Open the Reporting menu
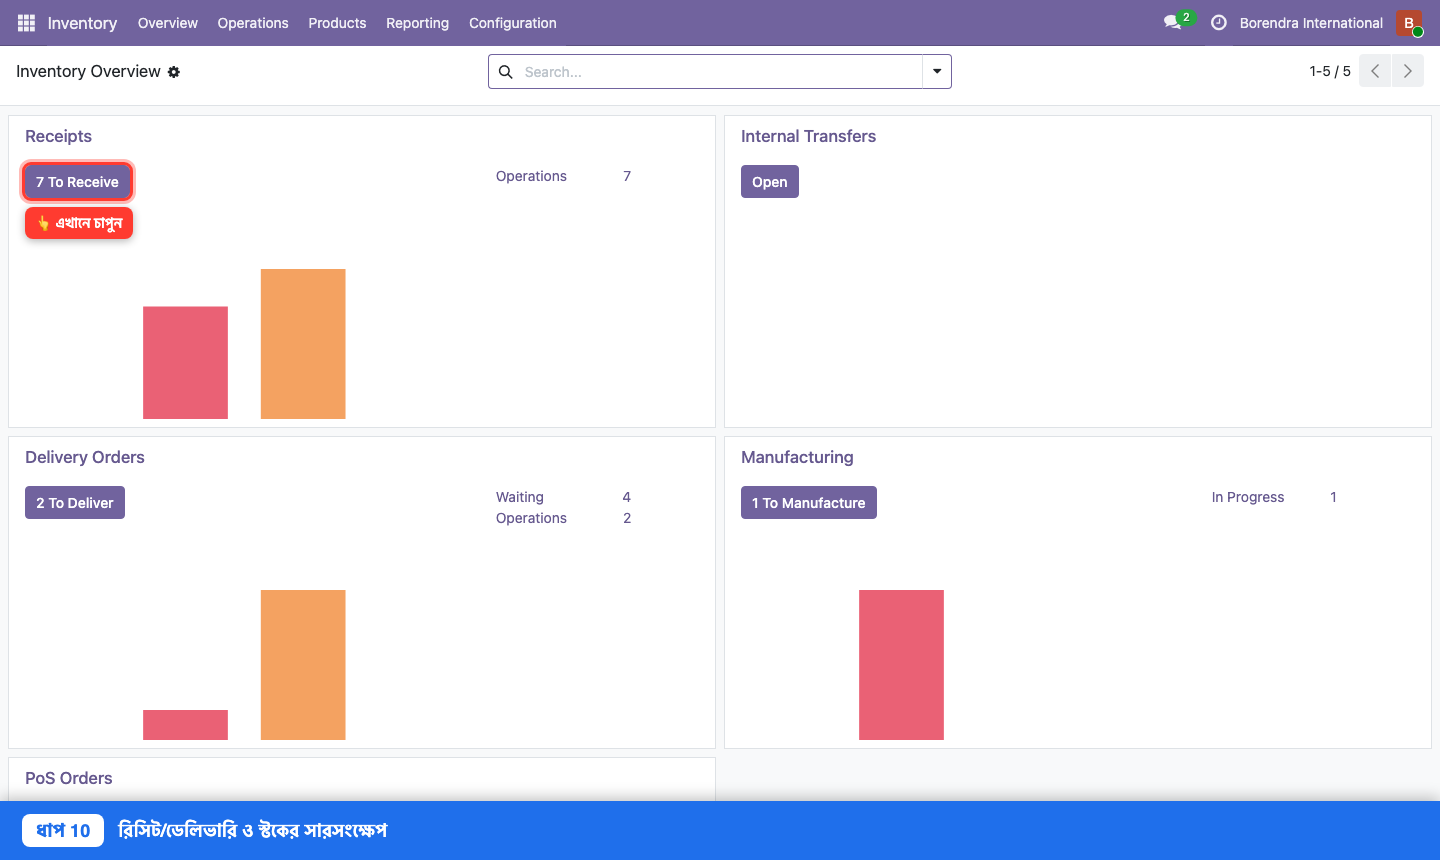Viewport: 1440px width, 860px height. [x=417, y=23]
